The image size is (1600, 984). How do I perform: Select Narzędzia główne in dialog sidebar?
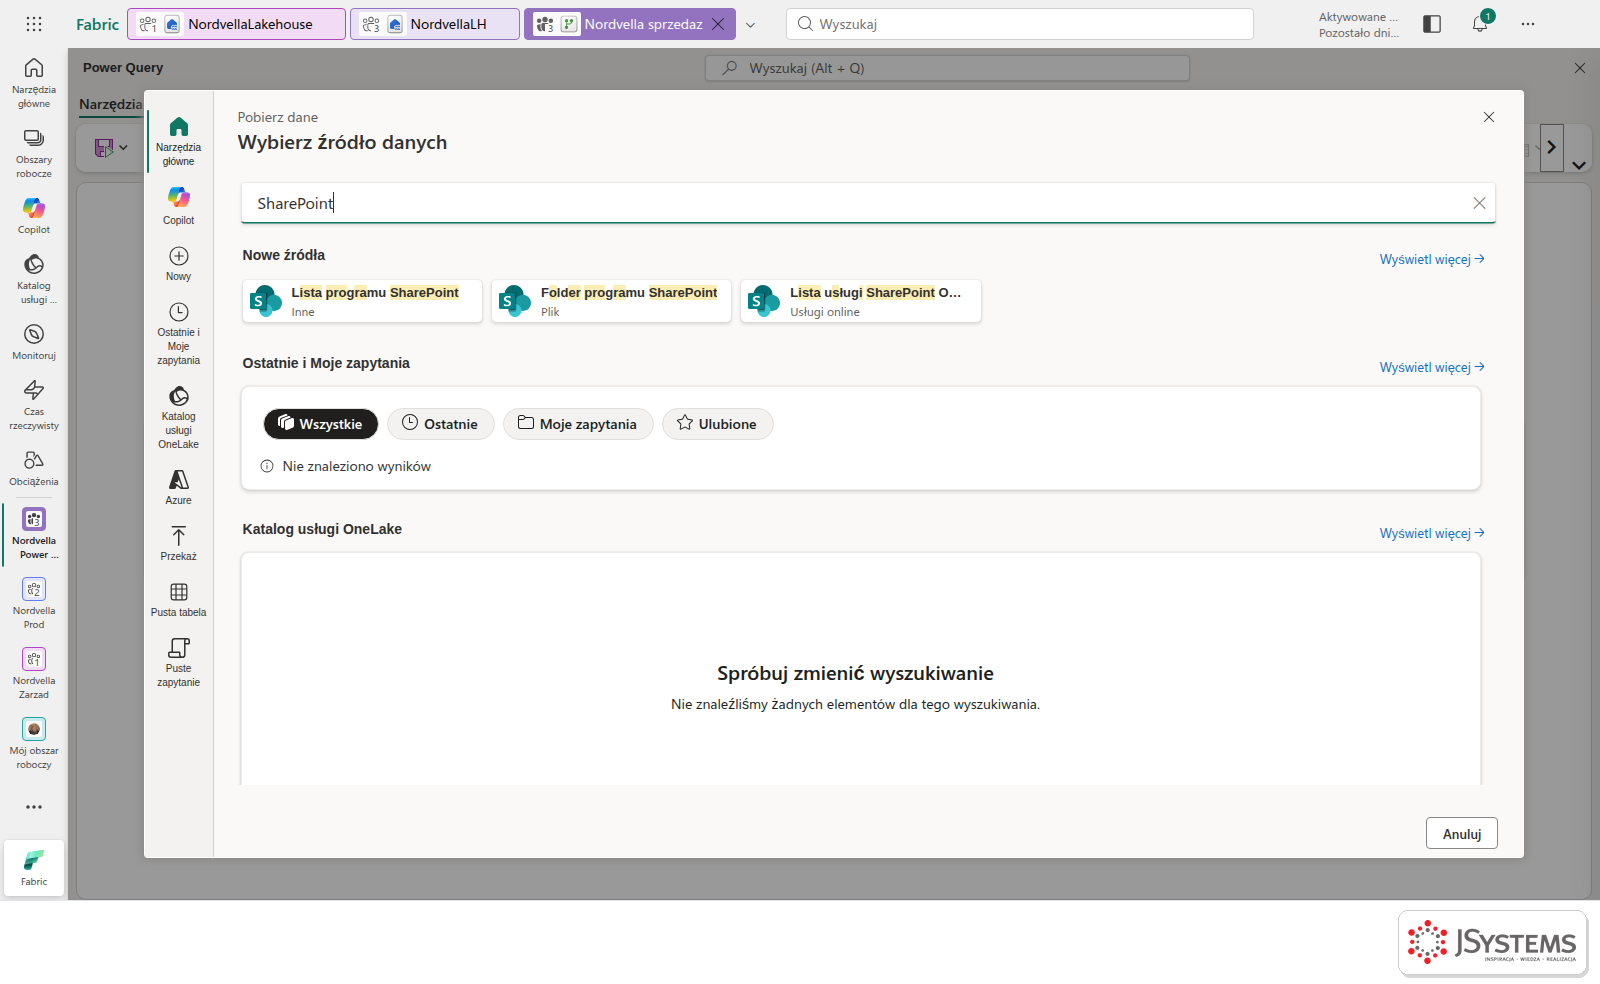(x=179, y=141)
